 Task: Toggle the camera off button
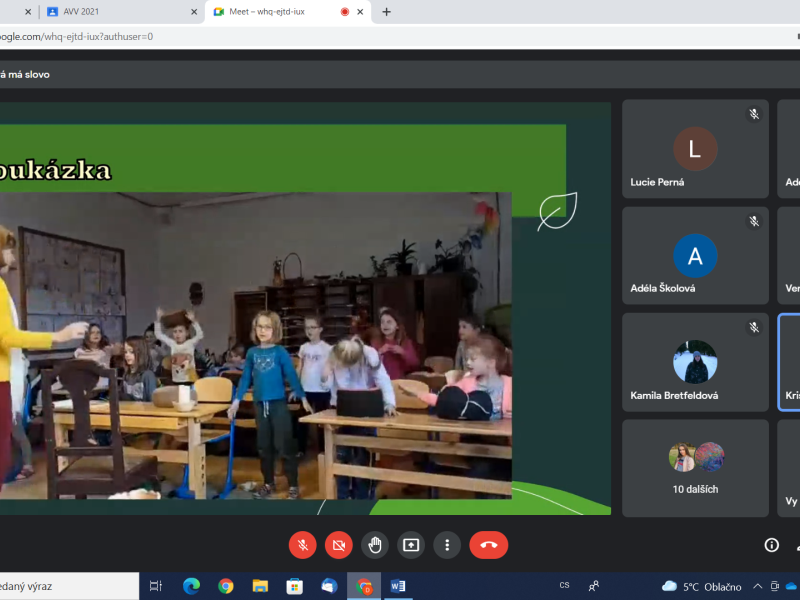pos(339,545)
